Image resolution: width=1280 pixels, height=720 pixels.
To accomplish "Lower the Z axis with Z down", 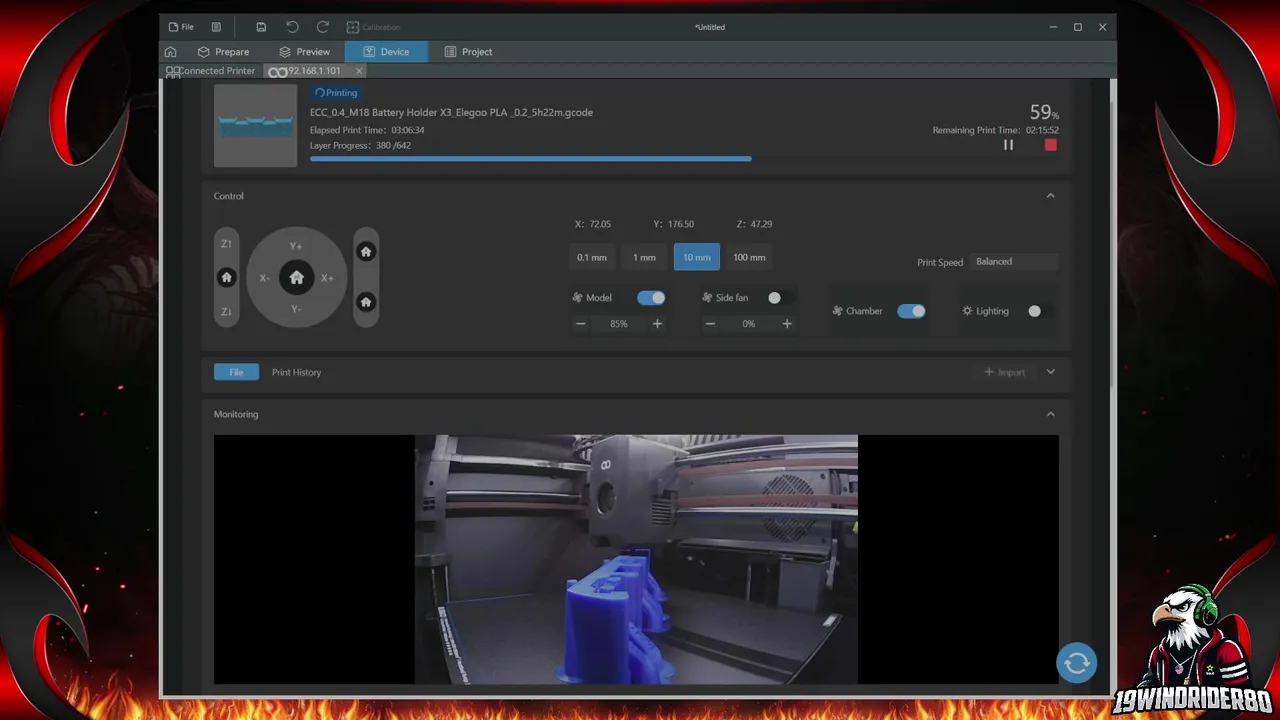I will click(226, 312).
